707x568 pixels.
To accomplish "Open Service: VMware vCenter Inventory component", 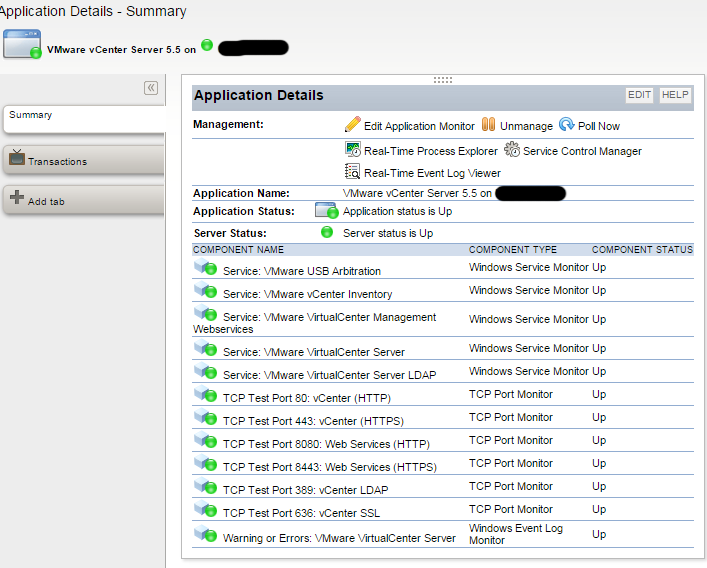I will [x=308, y=294].
